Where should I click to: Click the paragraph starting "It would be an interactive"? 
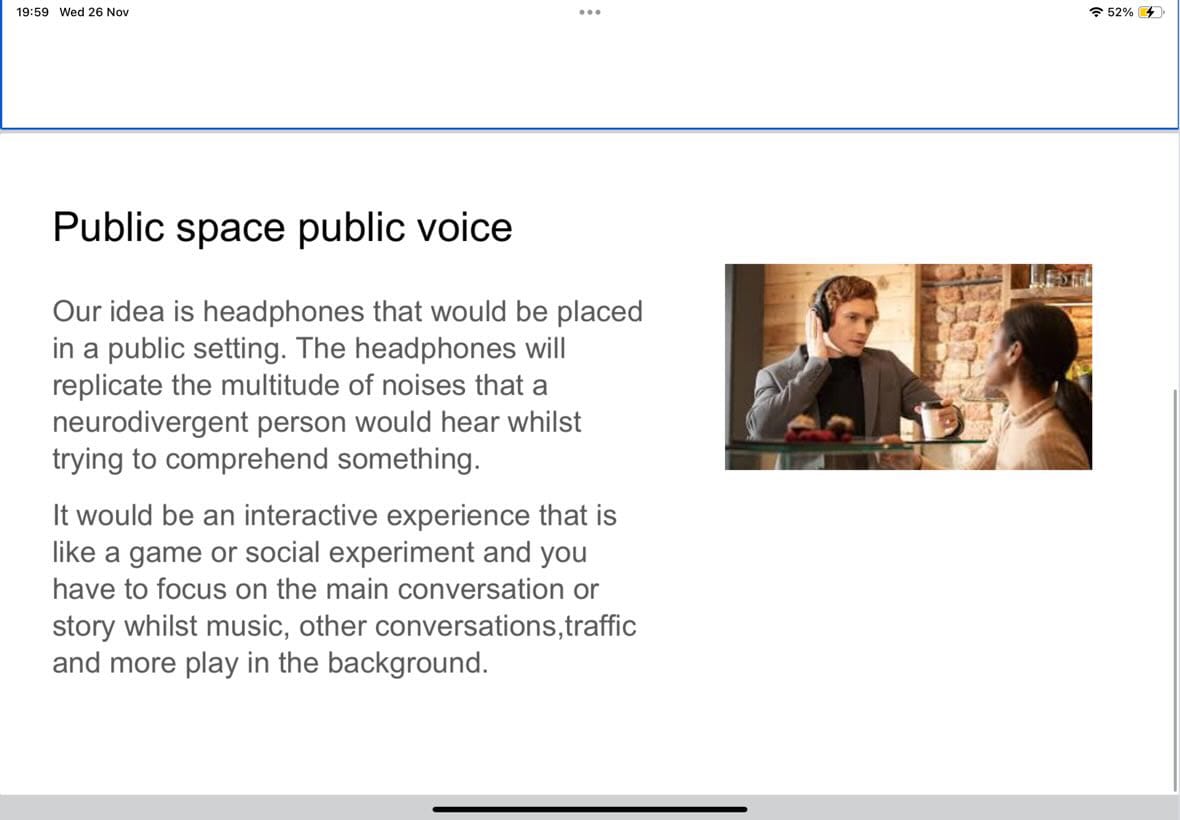(344, 589)
